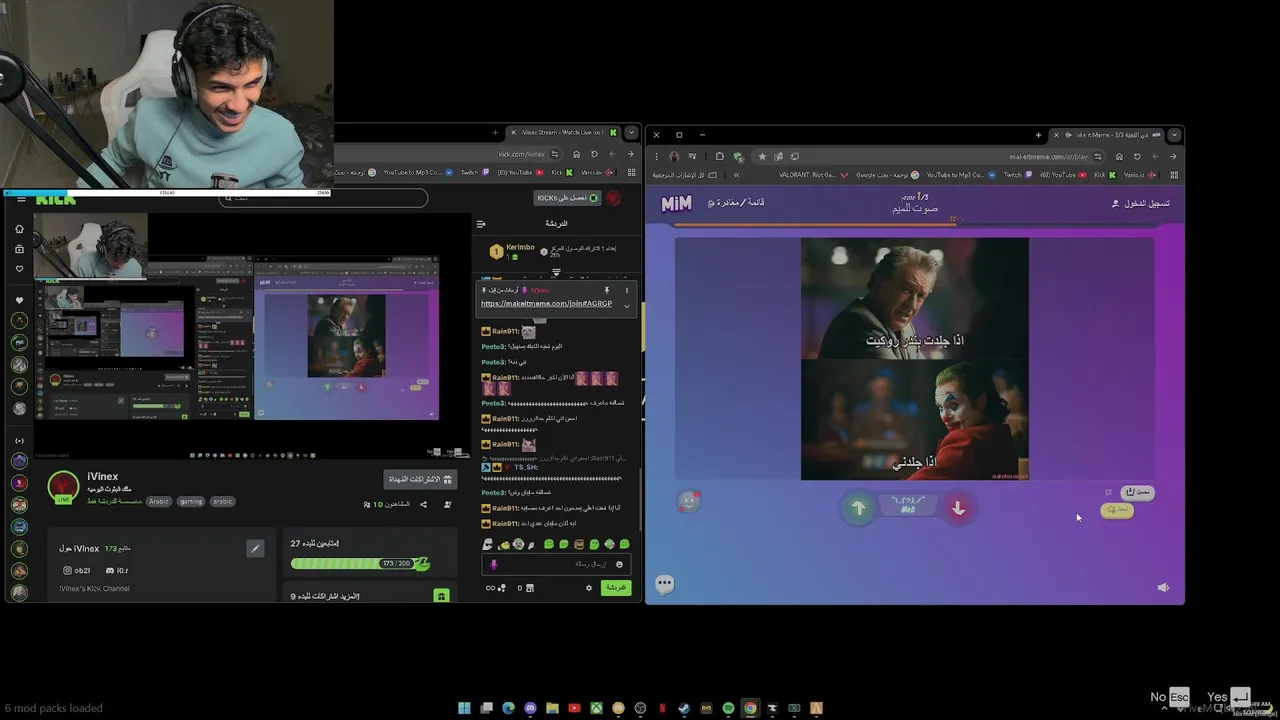Image resolution: width=1280 pixels, height=720 pixels.
Task: Open Steam from the taskbar
Action: point(684,708)
